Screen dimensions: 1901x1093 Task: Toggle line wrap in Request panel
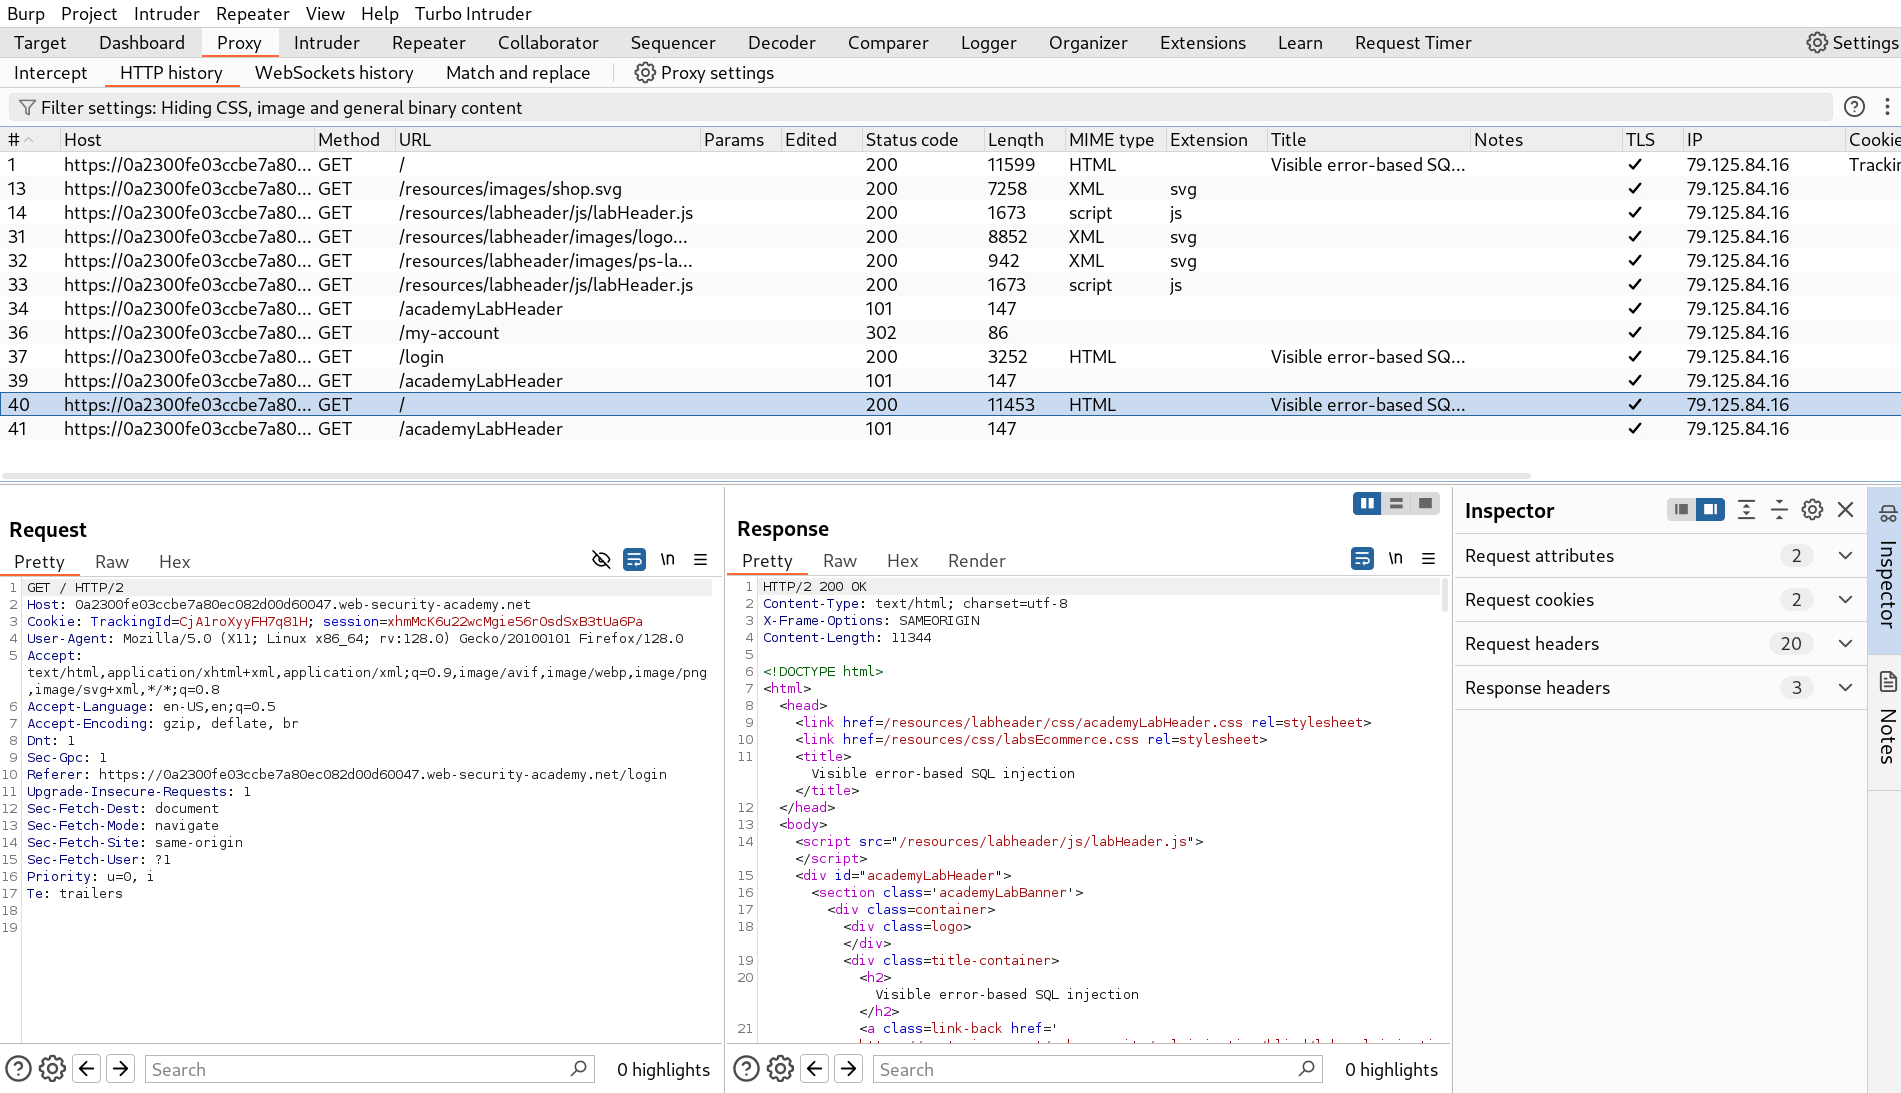(x=634, y=560)
